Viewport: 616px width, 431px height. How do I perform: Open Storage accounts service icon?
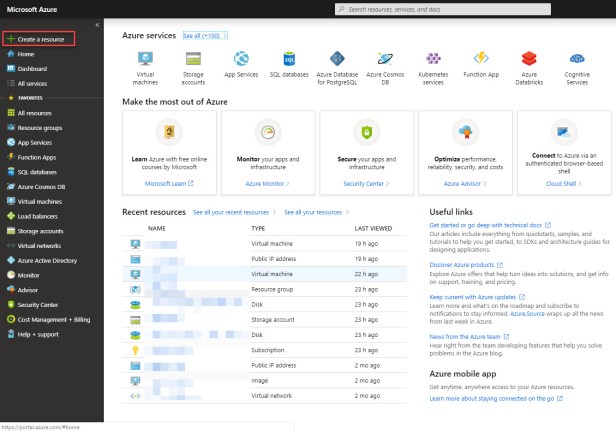[x=193, y=59]
